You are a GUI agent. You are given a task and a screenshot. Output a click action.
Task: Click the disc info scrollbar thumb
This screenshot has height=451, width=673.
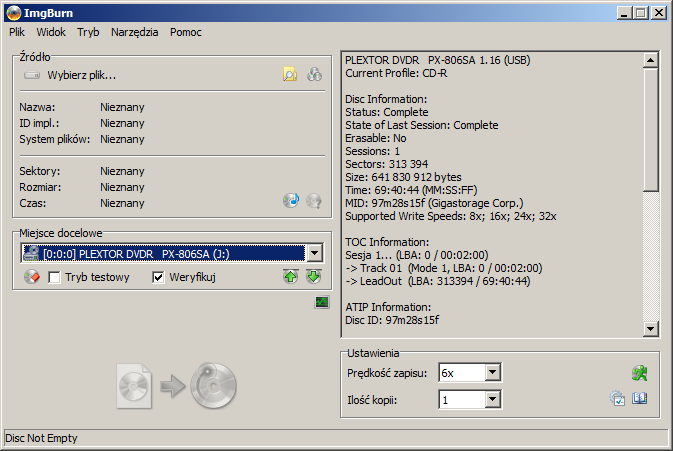651,130
